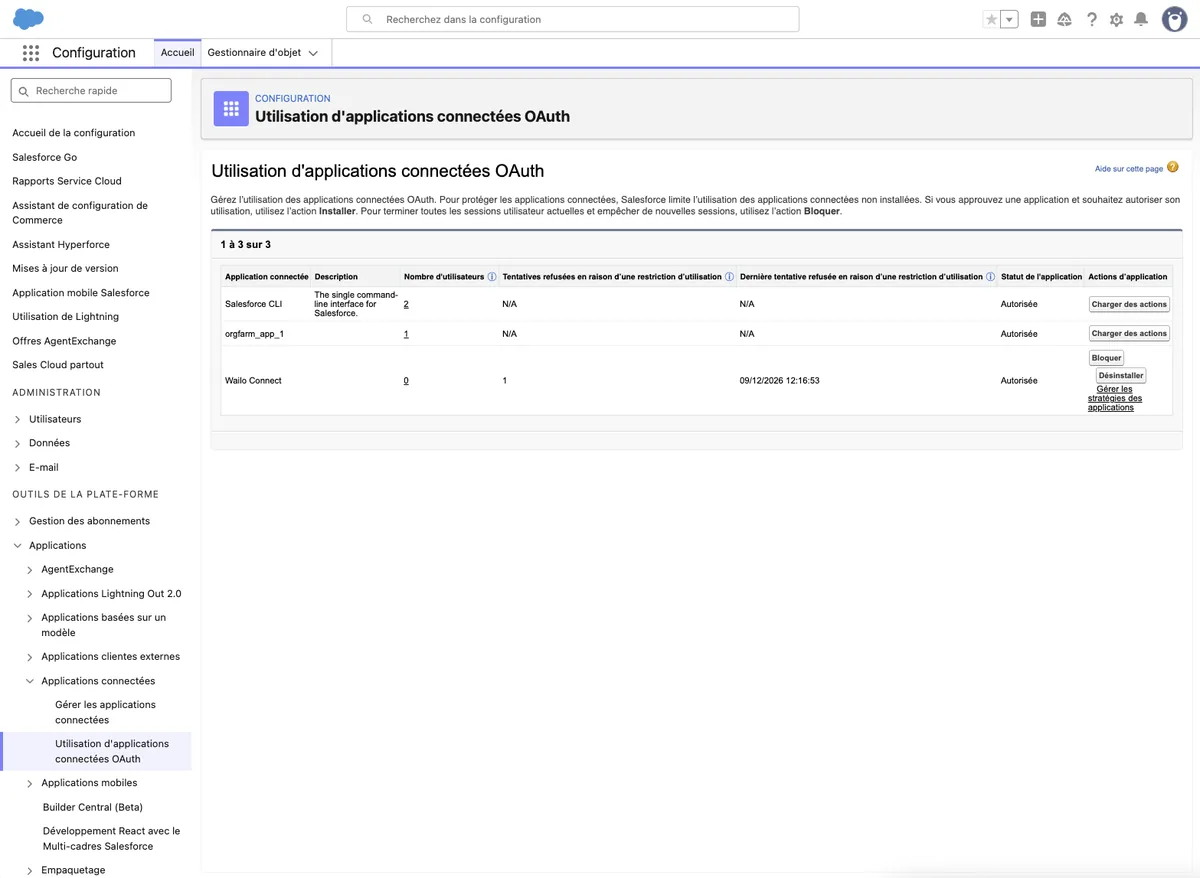Viewport: 1200px width, 878px height.
Task: Collapse the Applications connectées node
Action: 30,681
